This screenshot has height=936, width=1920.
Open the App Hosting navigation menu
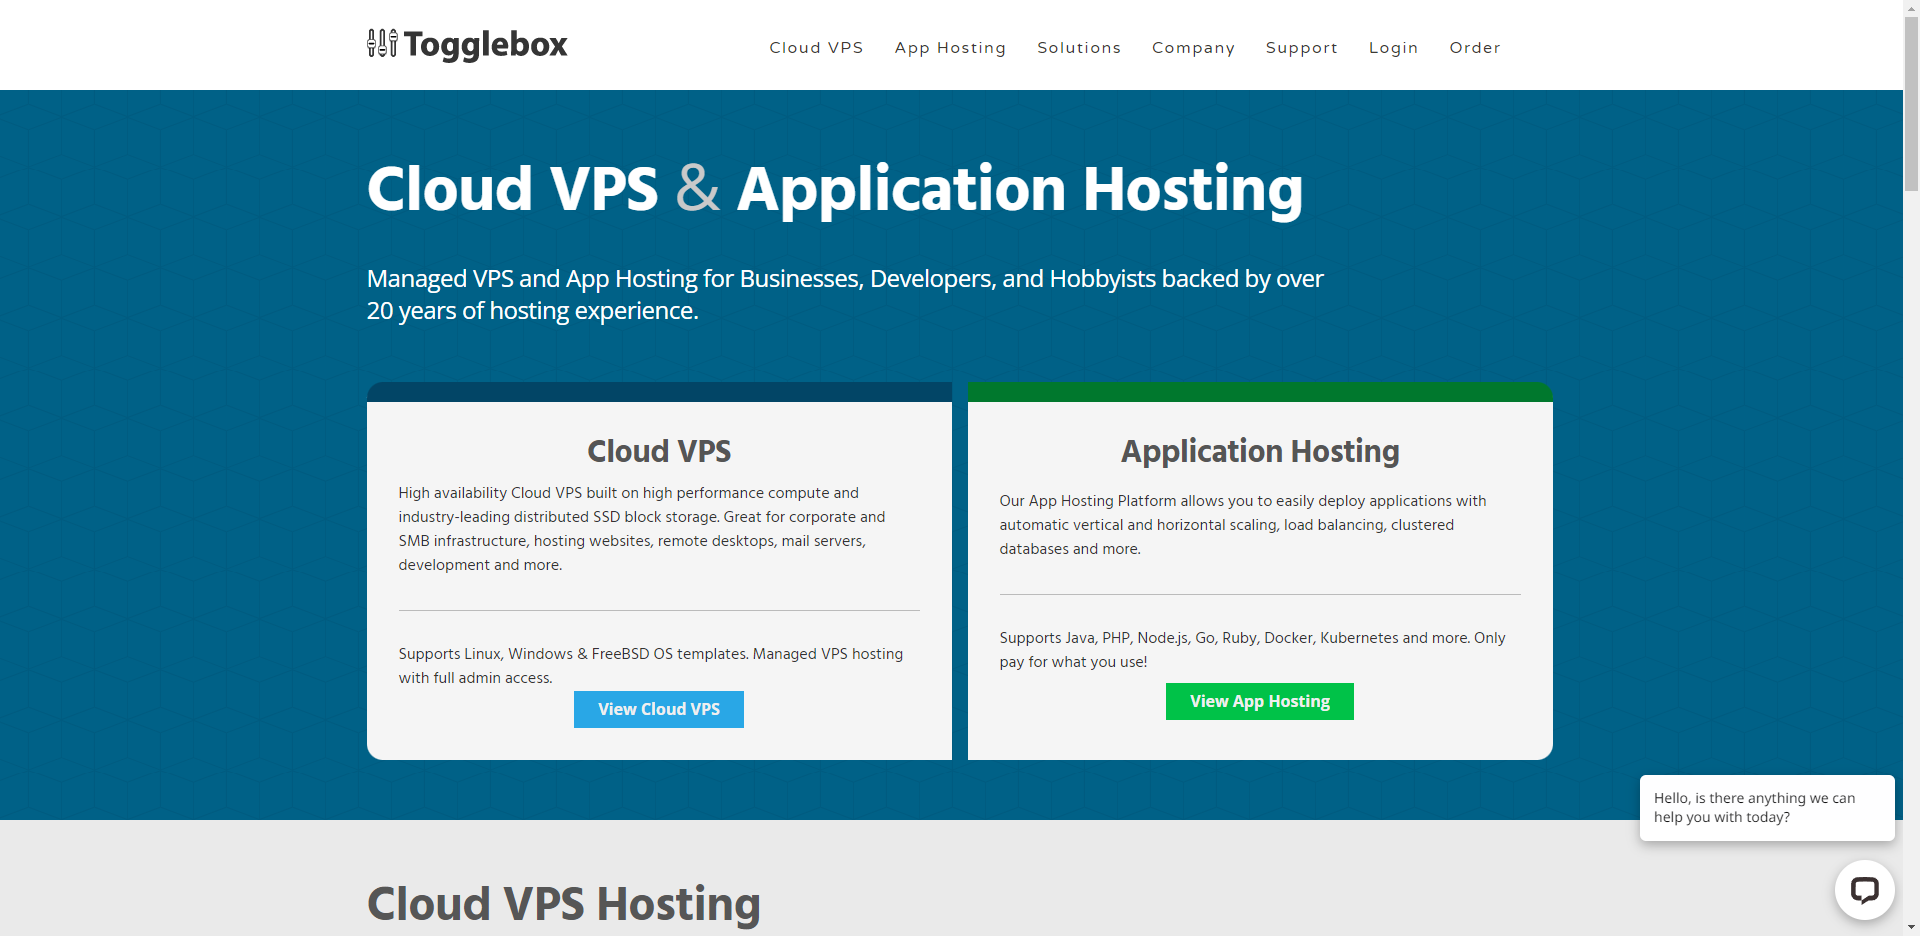[950, 48]
